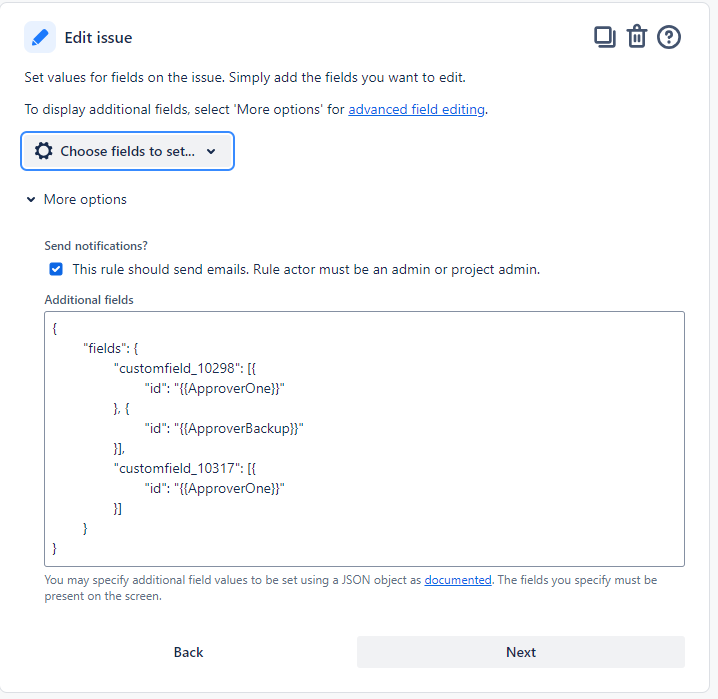The width and height of the screenshot is (718, 699).
Task: Click the ApproverBackup id line in JSON
Action: (x=224, y=428)
